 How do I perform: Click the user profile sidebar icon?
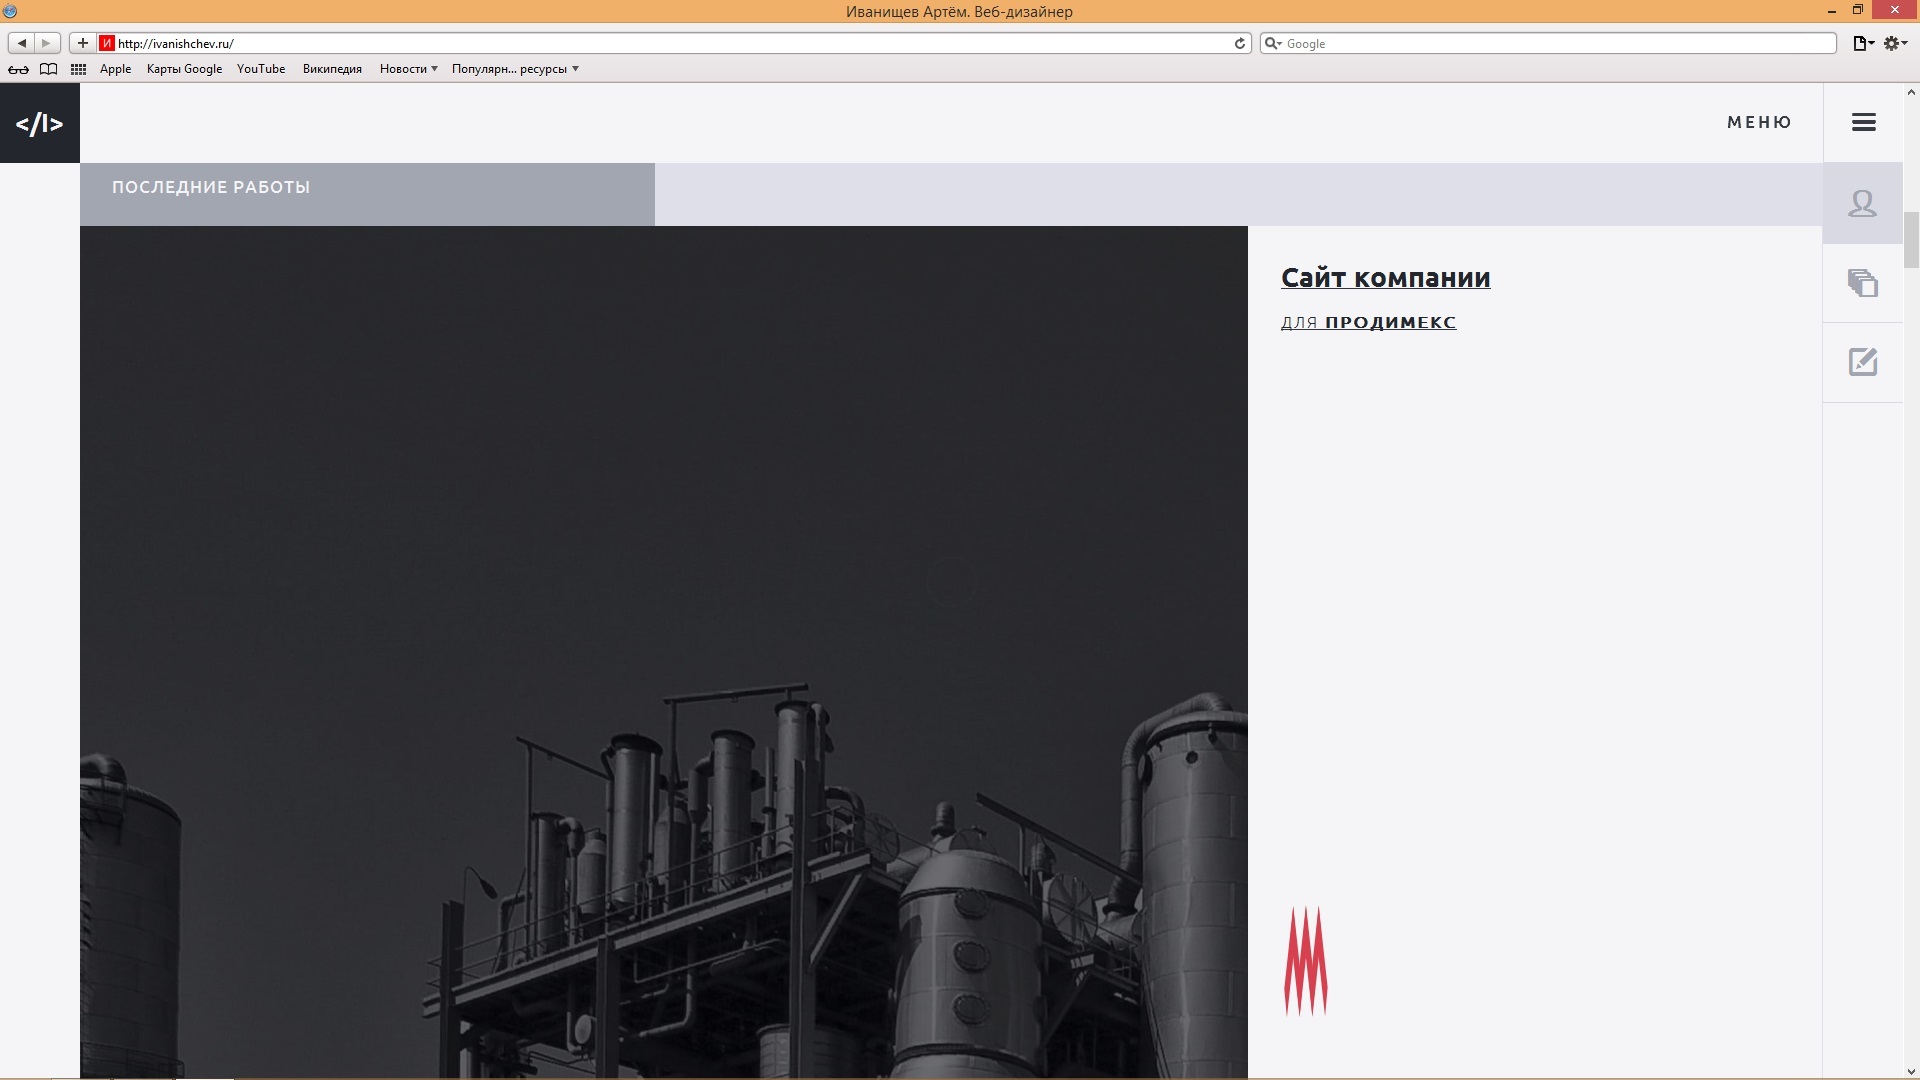(1862, 203)
